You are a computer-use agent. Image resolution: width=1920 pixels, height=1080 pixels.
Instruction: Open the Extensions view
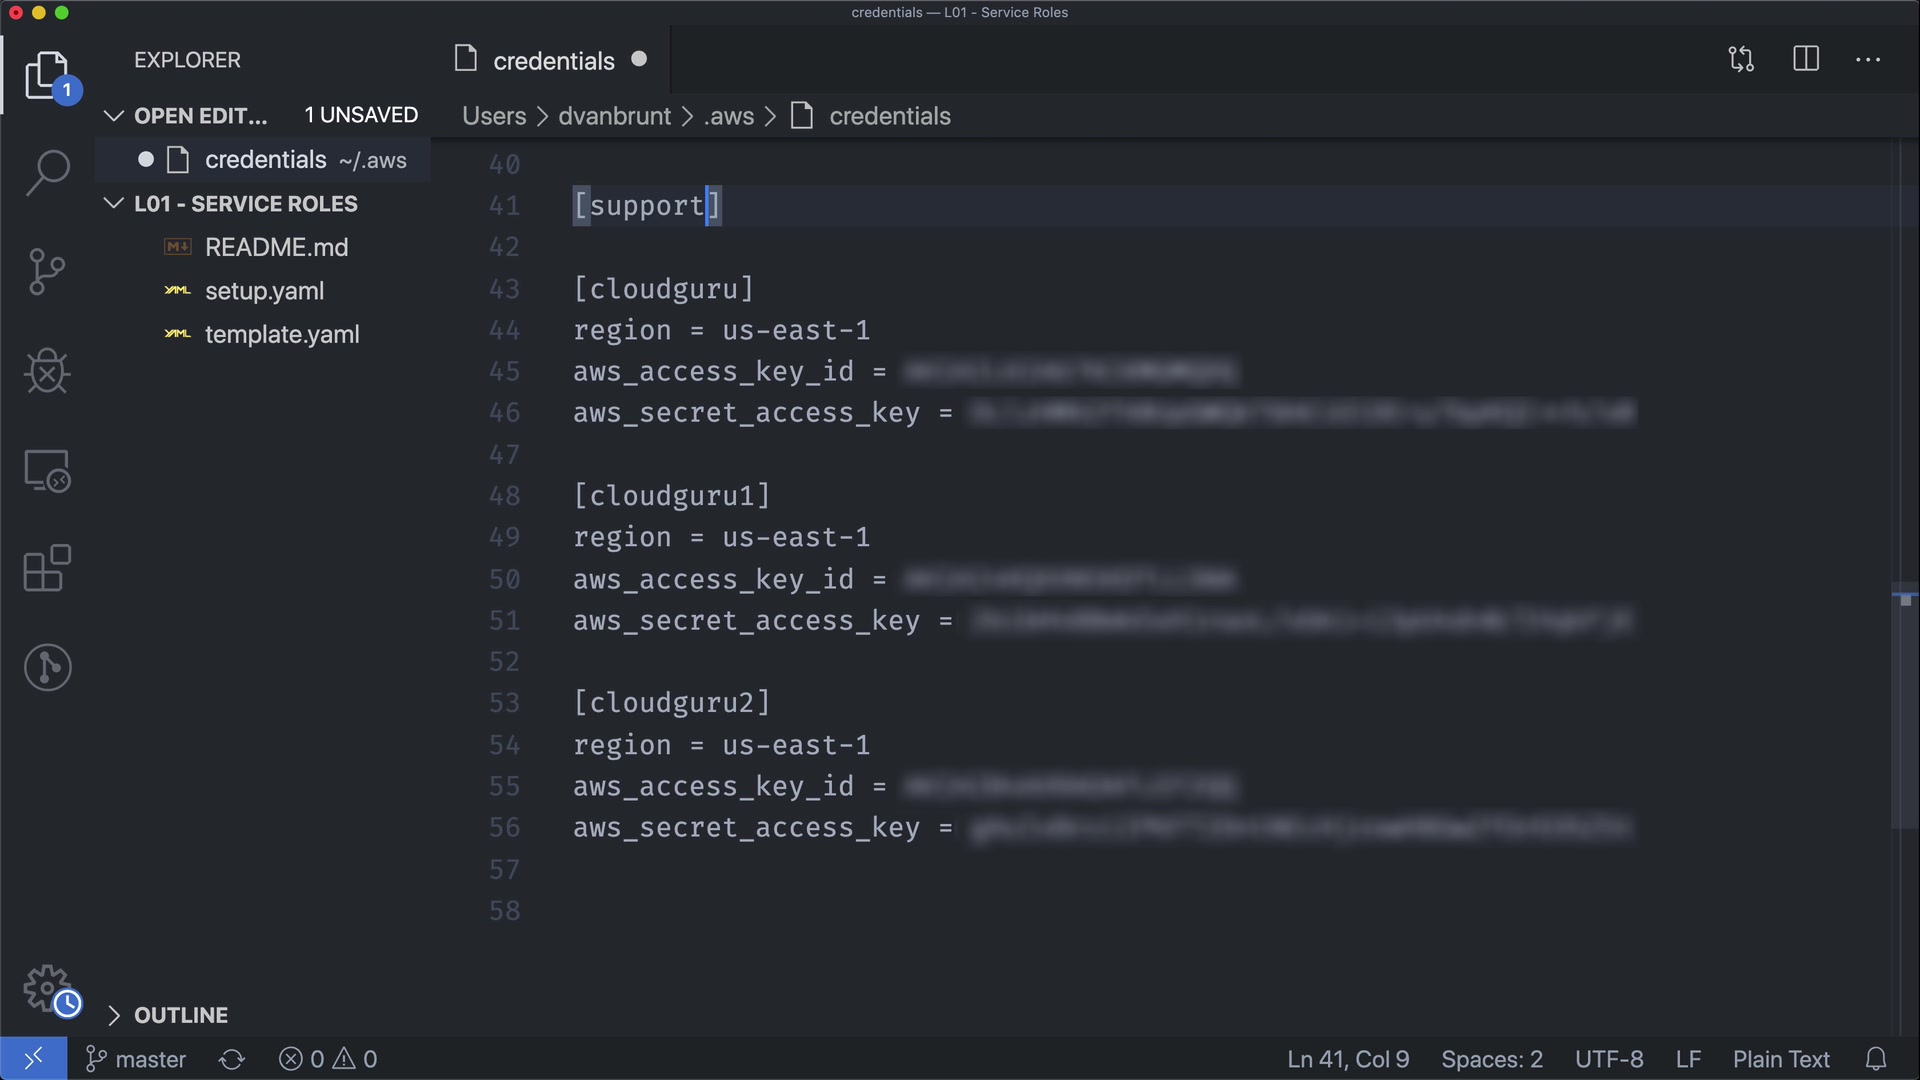click(x=47, y=568)
